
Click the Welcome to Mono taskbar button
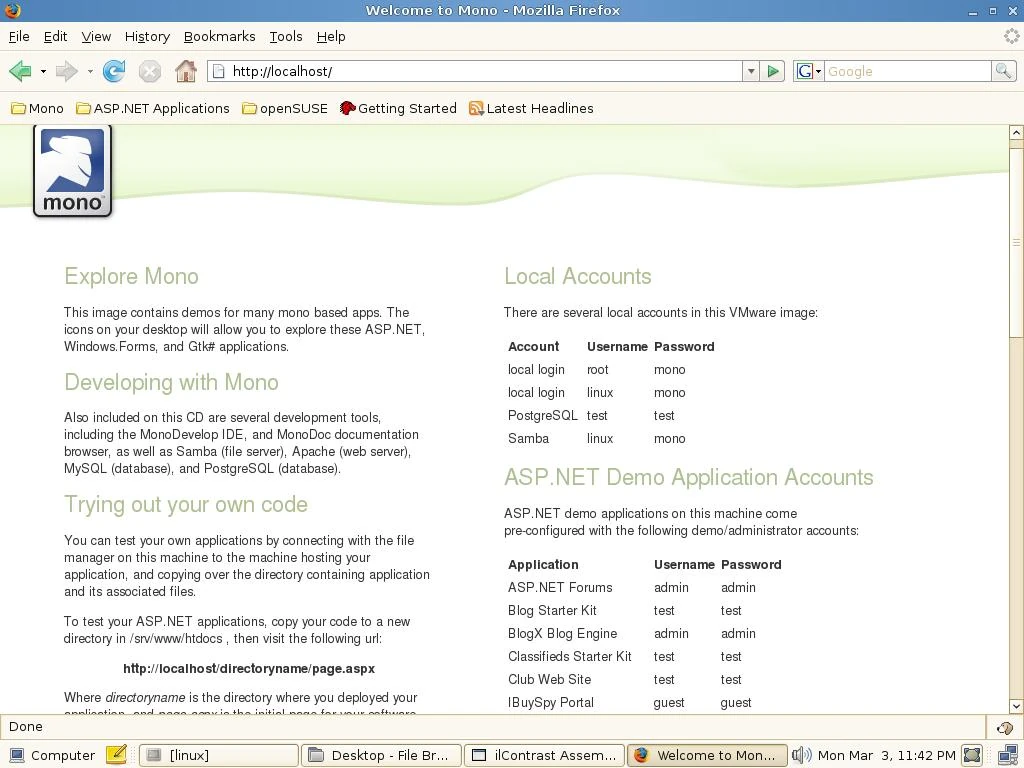[x=707, y=756]
